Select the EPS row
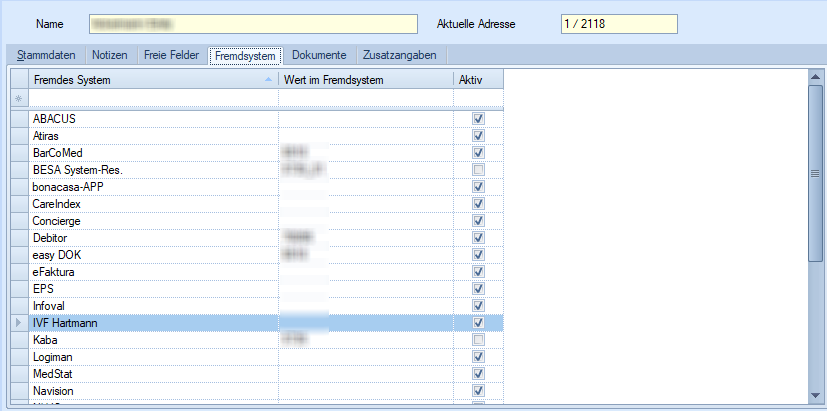 (x=257, y=289)
